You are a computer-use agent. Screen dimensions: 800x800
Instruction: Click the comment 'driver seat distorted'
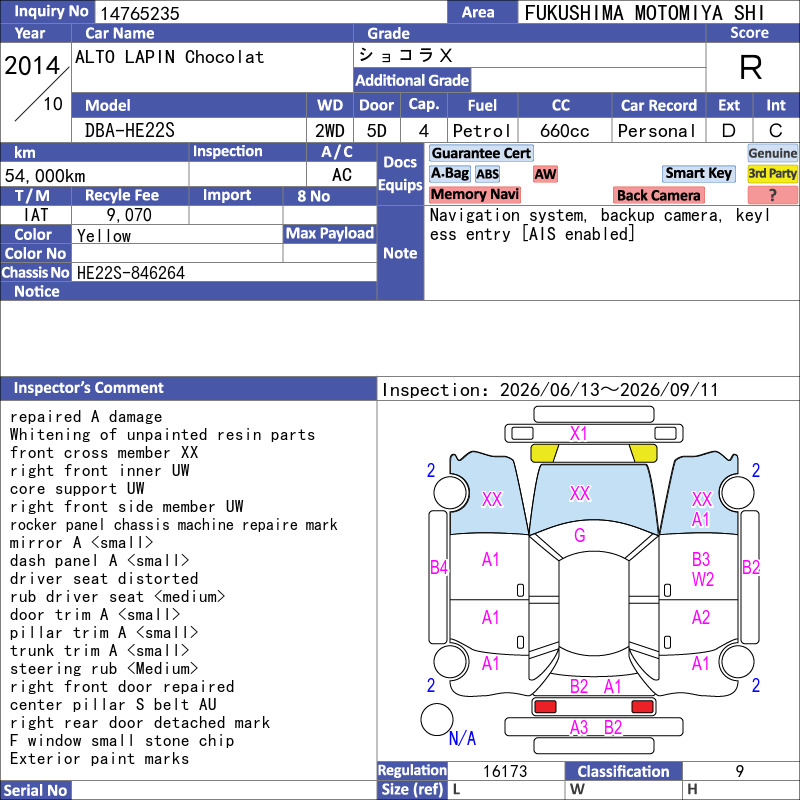(x=104, y=579)
